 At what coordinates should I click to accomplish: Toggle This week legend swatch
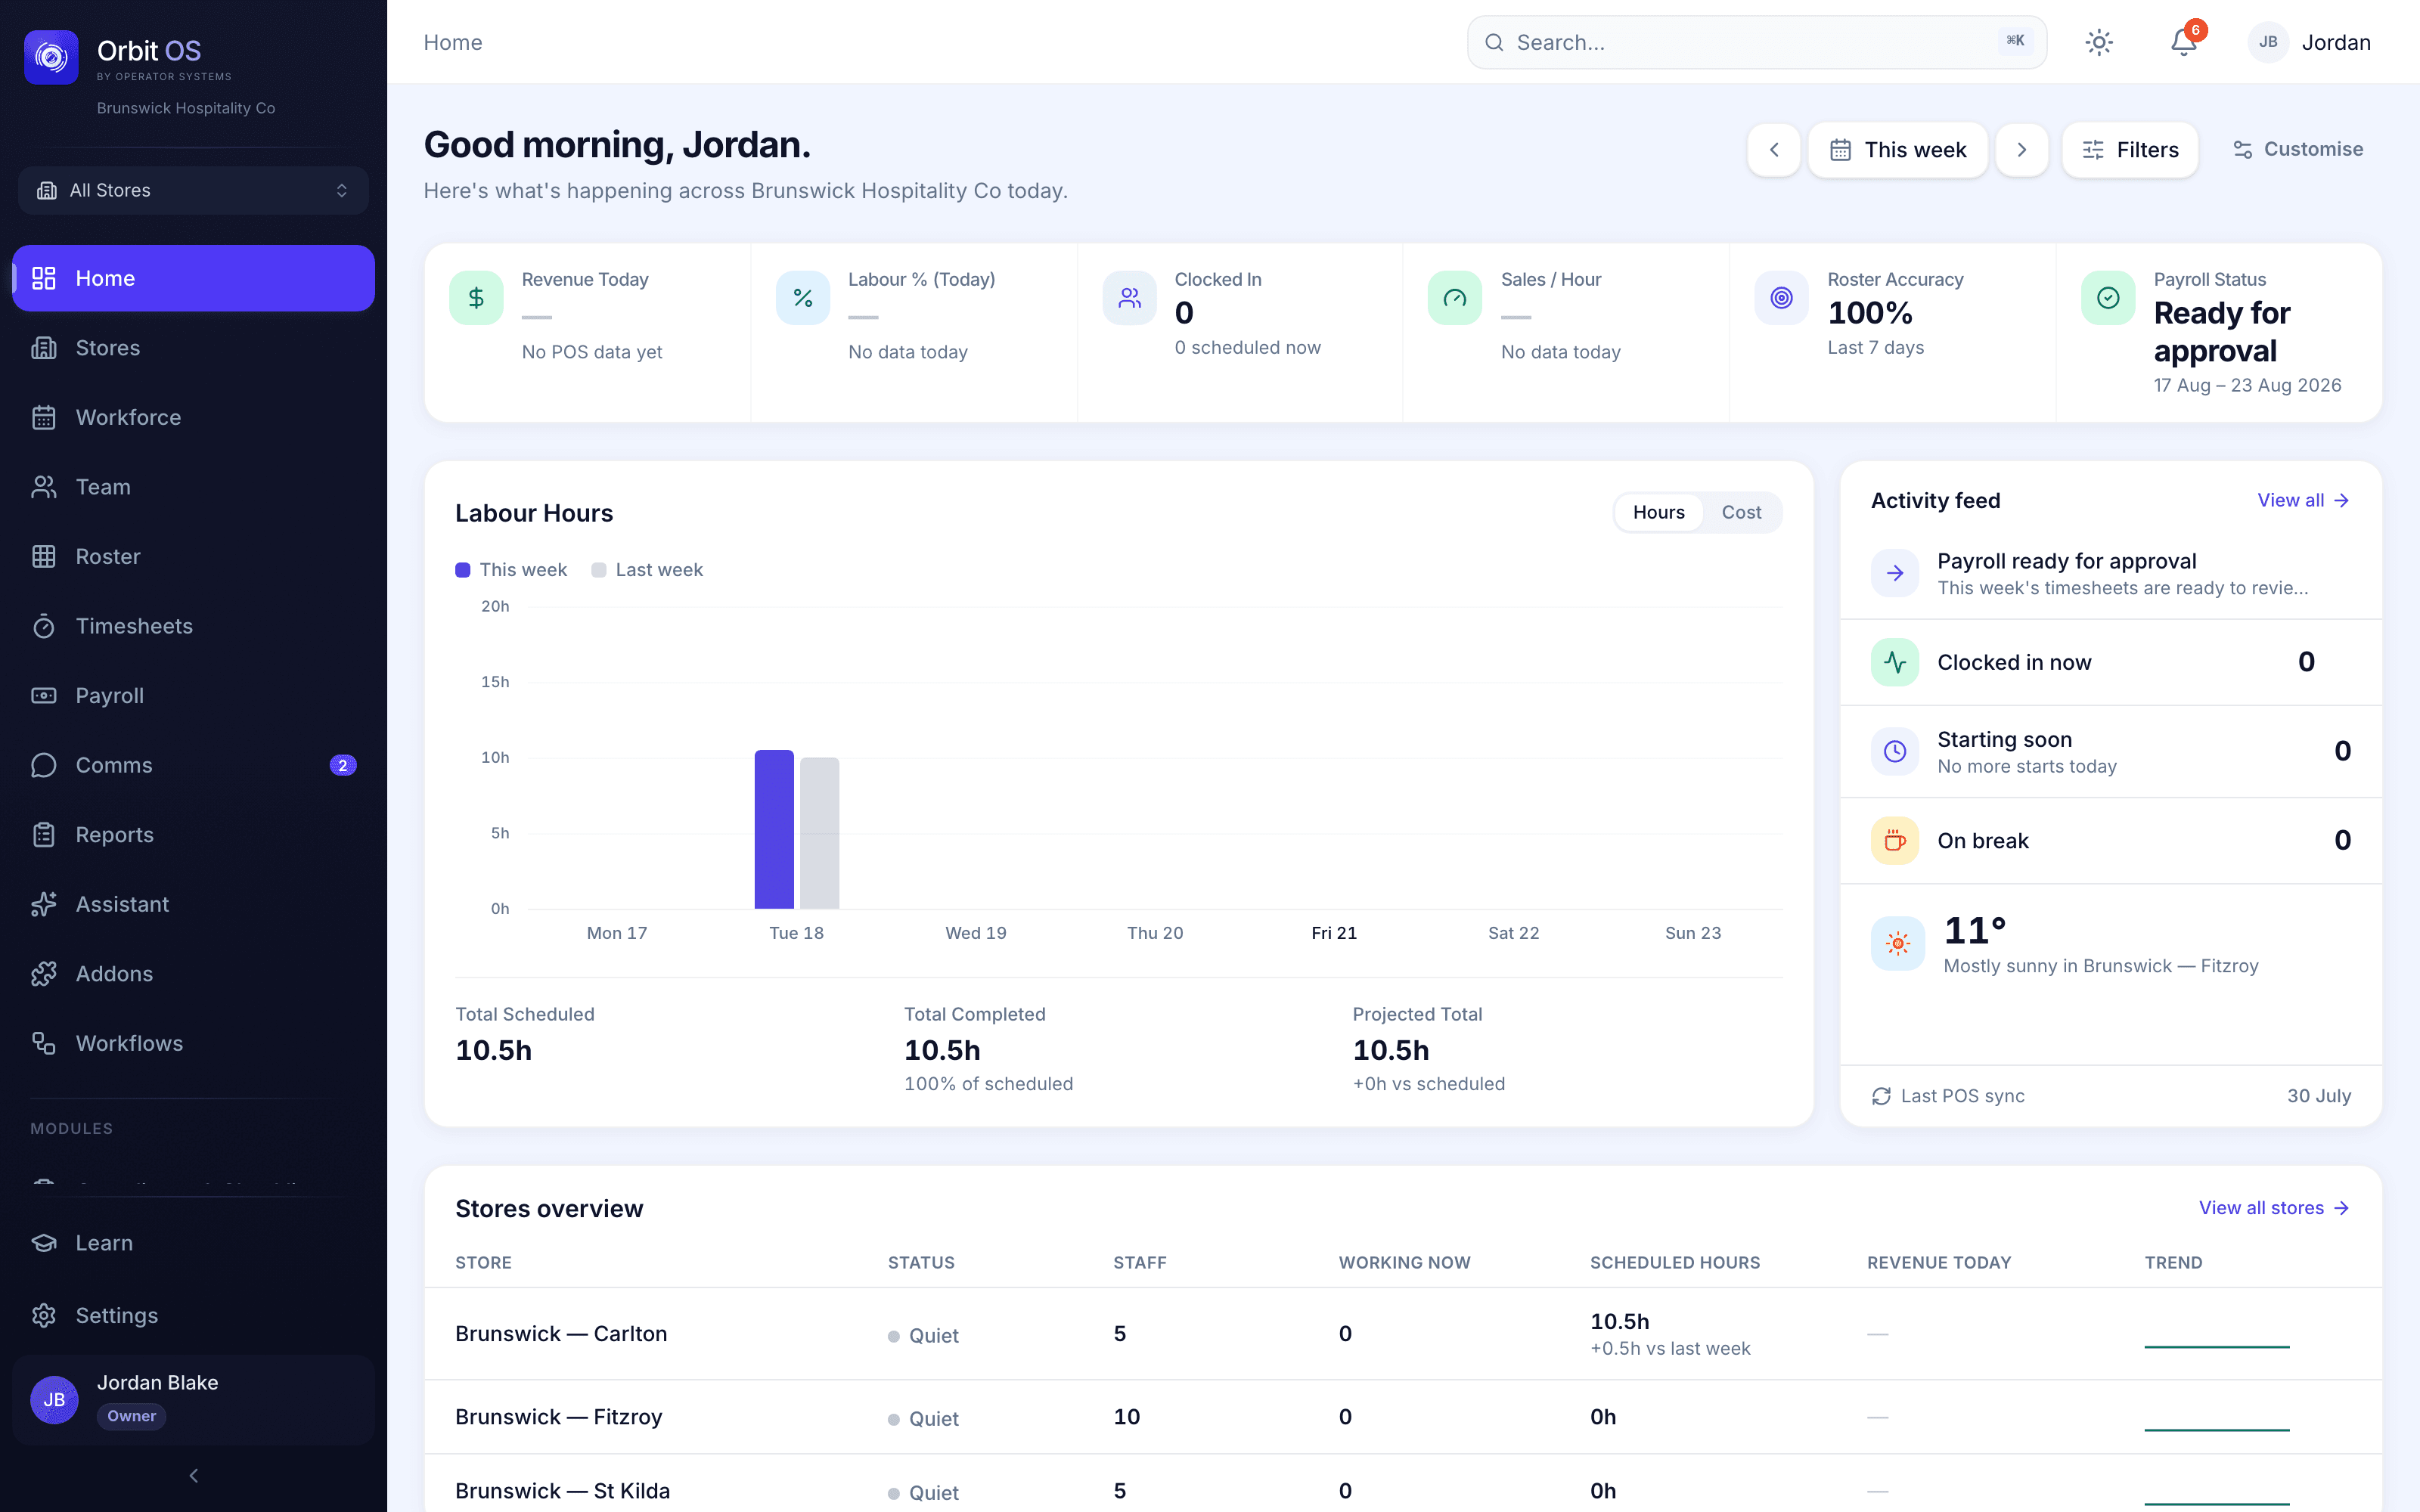tap(462, 570)
